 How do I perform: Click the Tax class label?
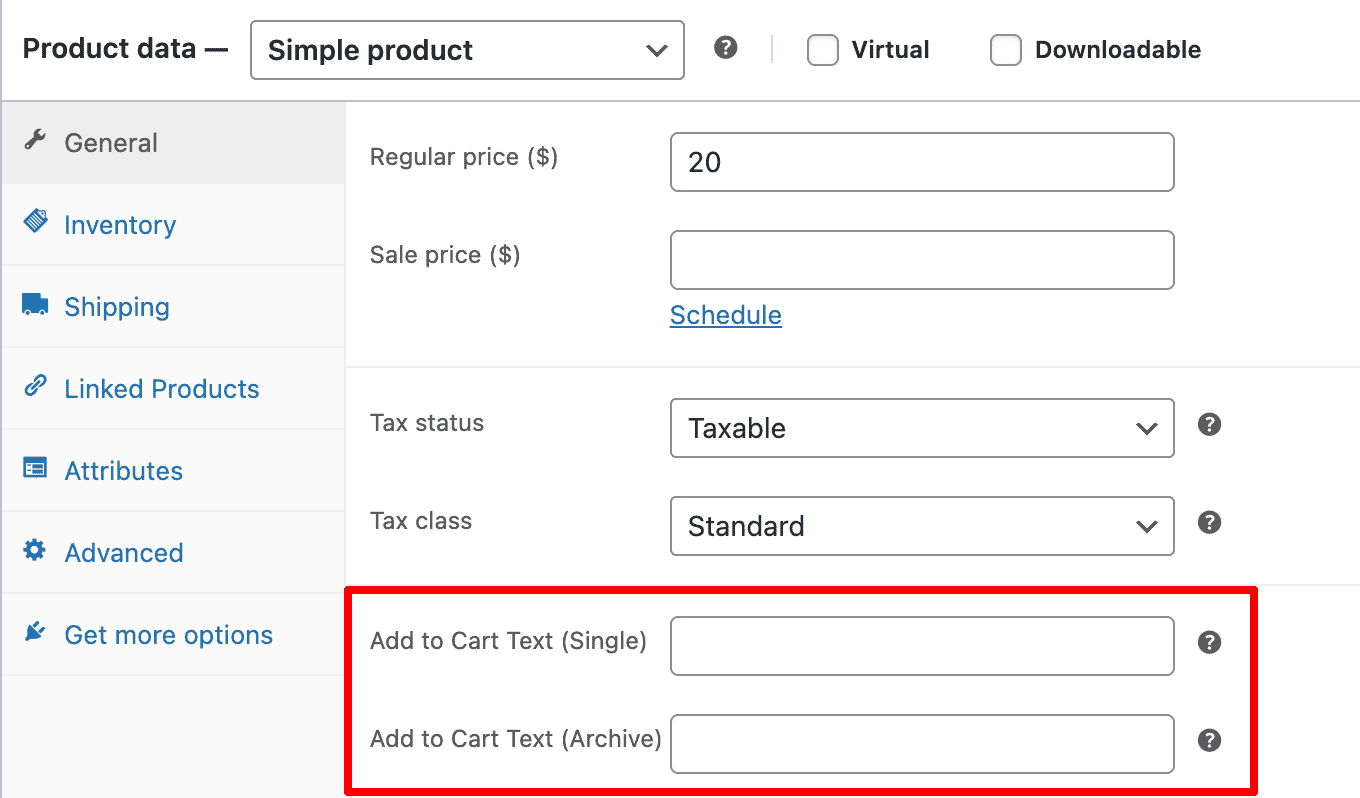[421, 521]
